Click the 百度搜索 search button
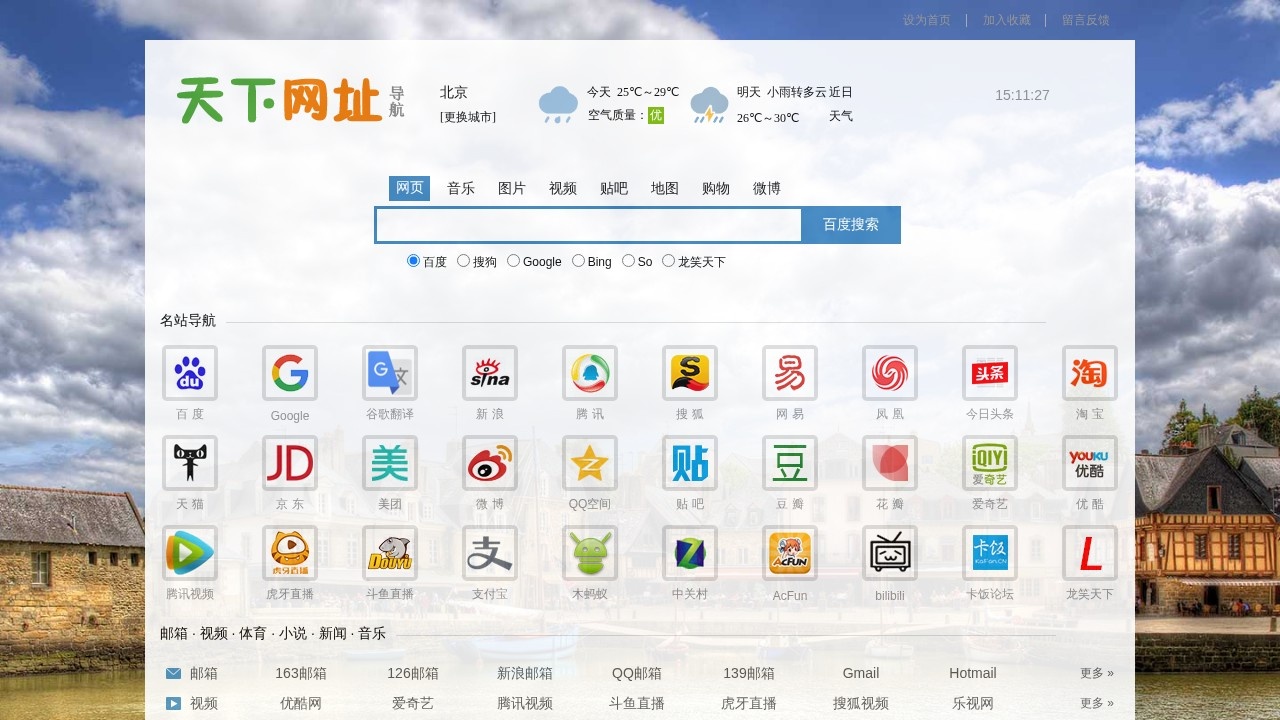Image resolution: width=1280 pixels, height=720 pixels. (x=851, y=225)
